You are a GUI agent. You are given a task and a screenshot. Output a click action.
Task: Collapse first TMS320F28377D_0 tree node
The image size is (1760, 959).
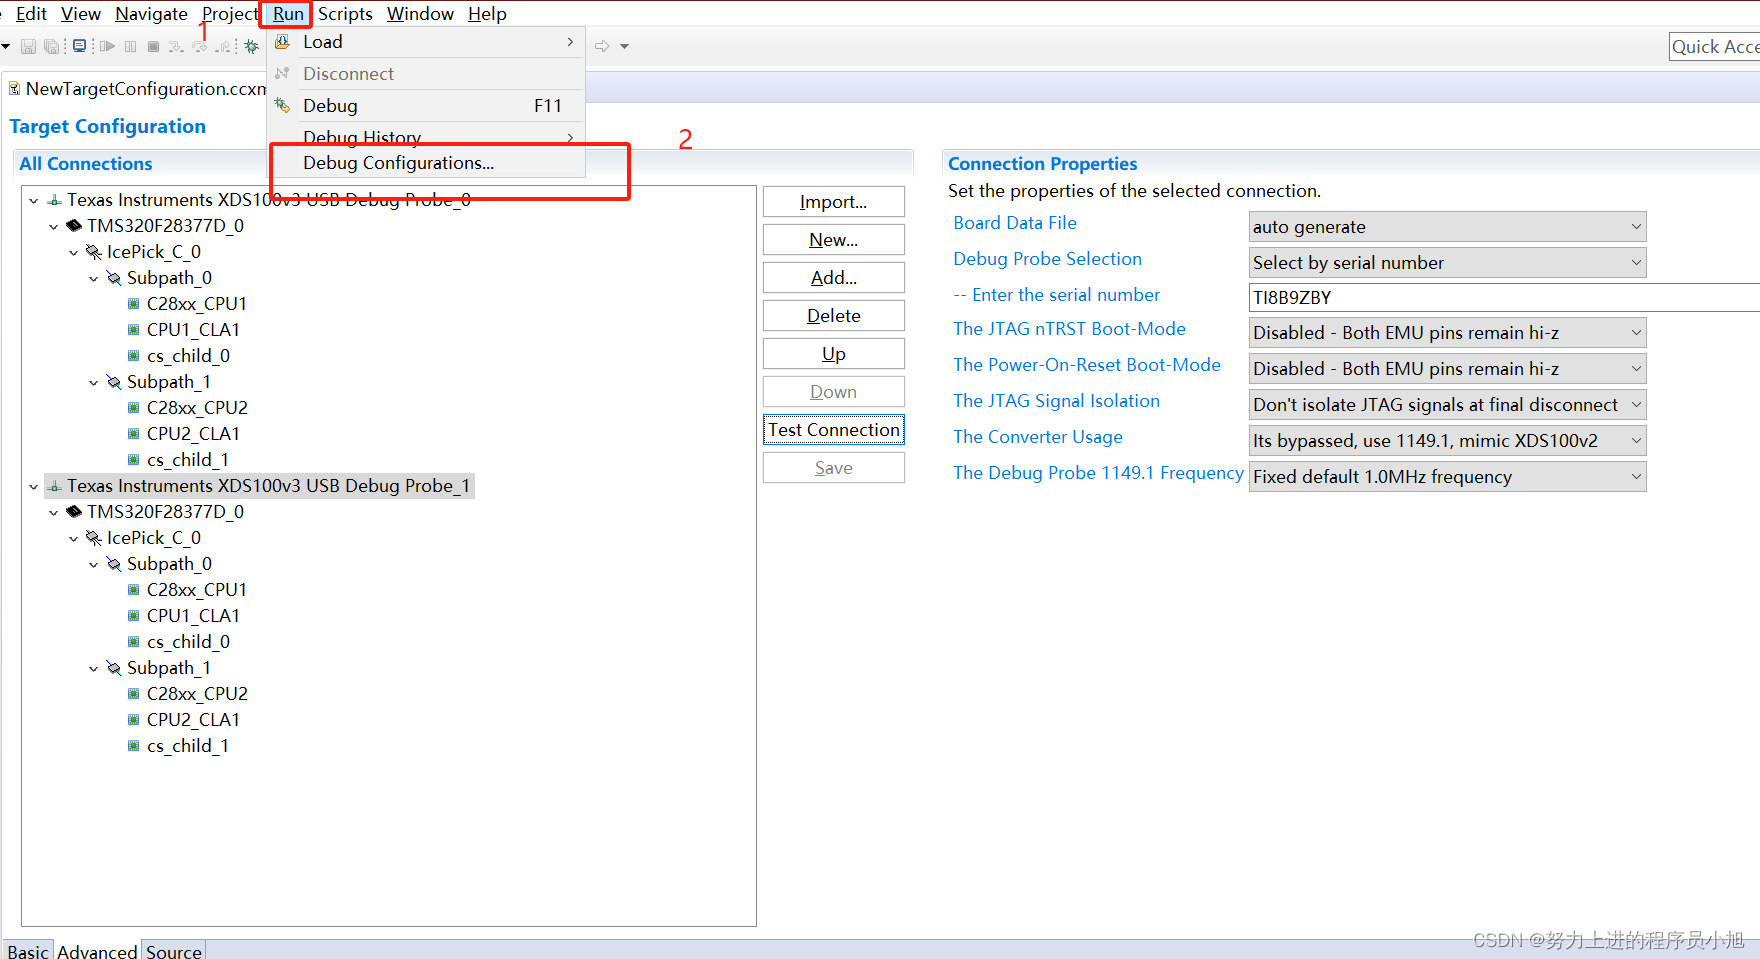click(54, 227)
